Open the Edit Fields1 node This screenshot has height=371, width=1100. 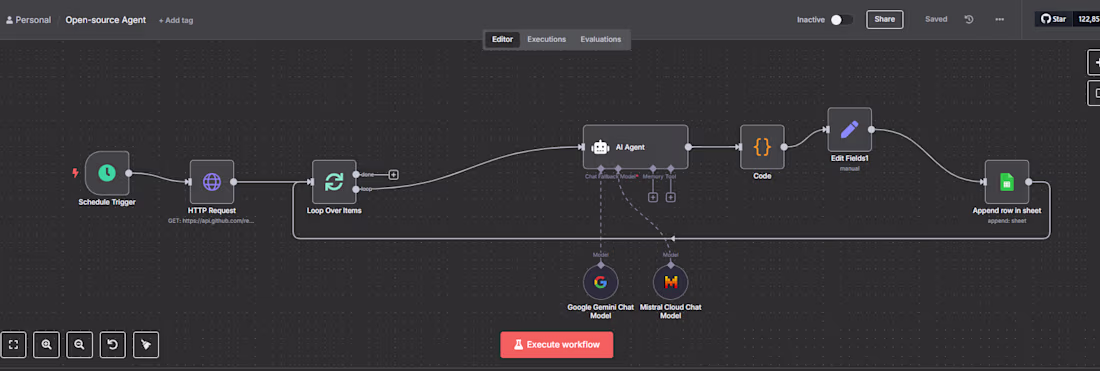click(x=850, y=129)
